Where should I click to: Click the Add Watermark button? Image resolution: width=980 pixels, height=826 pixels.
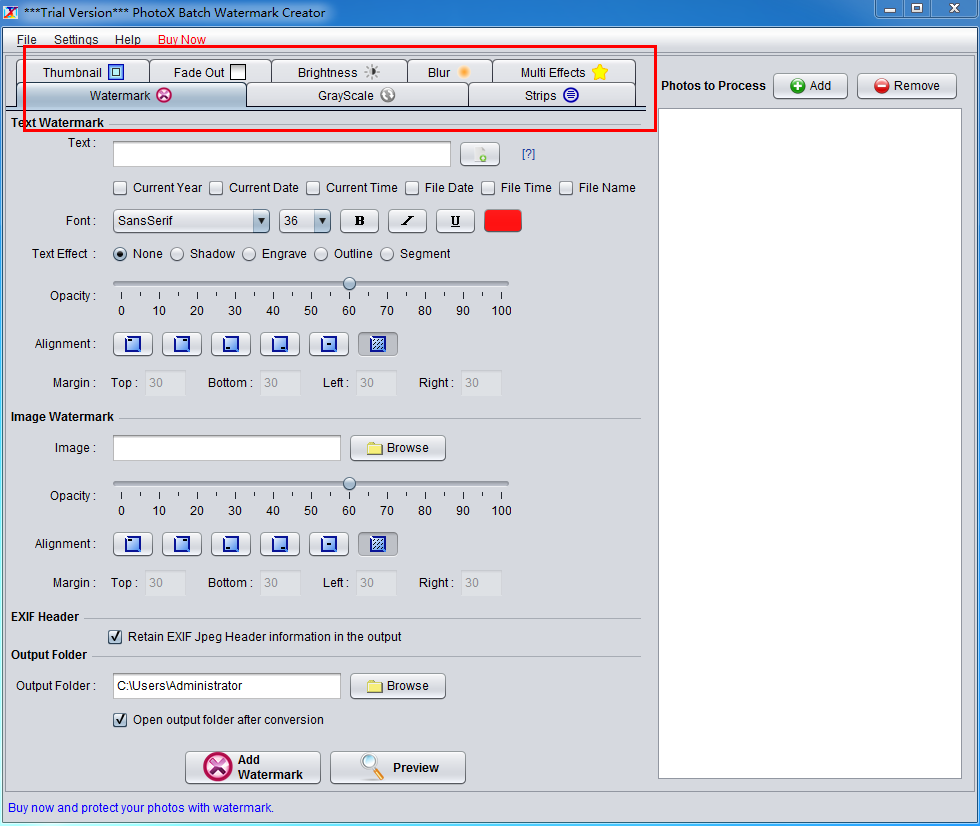(x=253, y=767)
